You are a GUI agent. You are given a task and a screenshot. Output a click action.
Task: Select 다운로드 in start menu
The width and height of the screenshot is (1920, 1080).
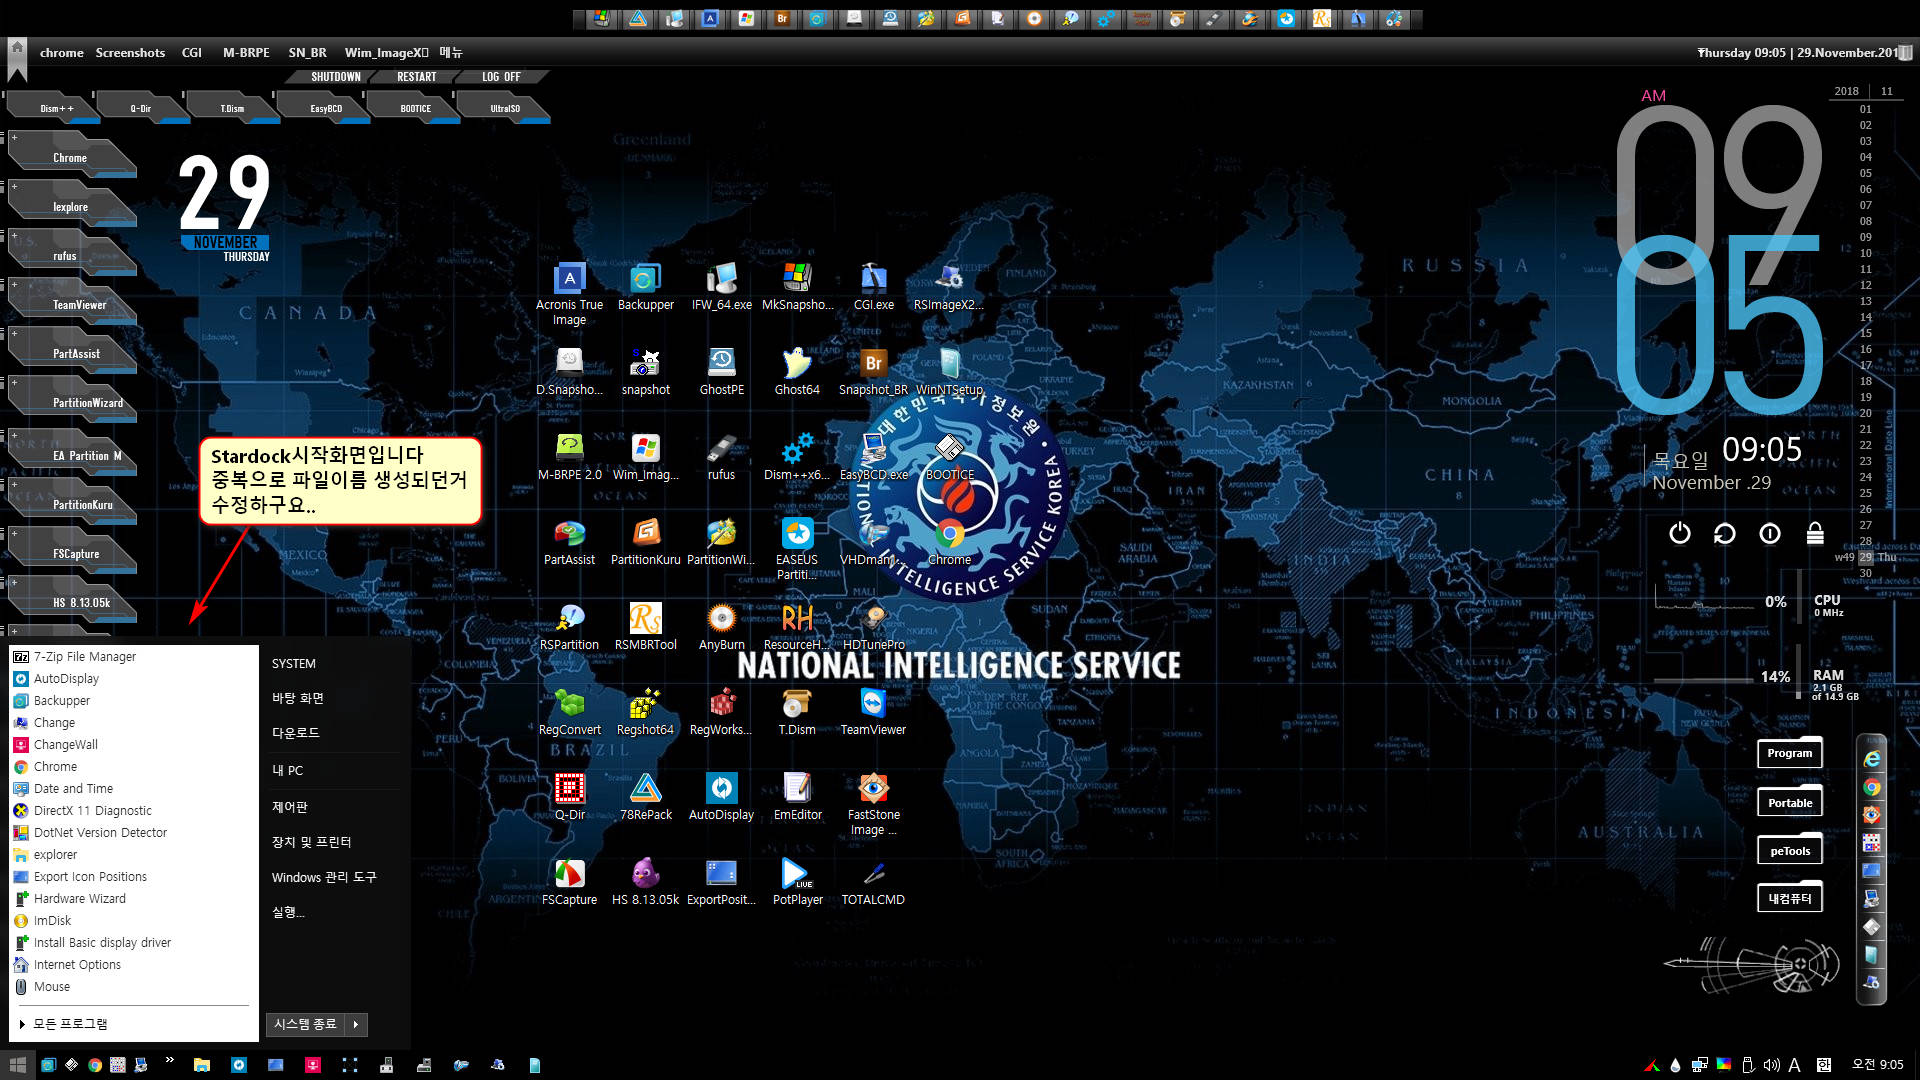(296, 733)
